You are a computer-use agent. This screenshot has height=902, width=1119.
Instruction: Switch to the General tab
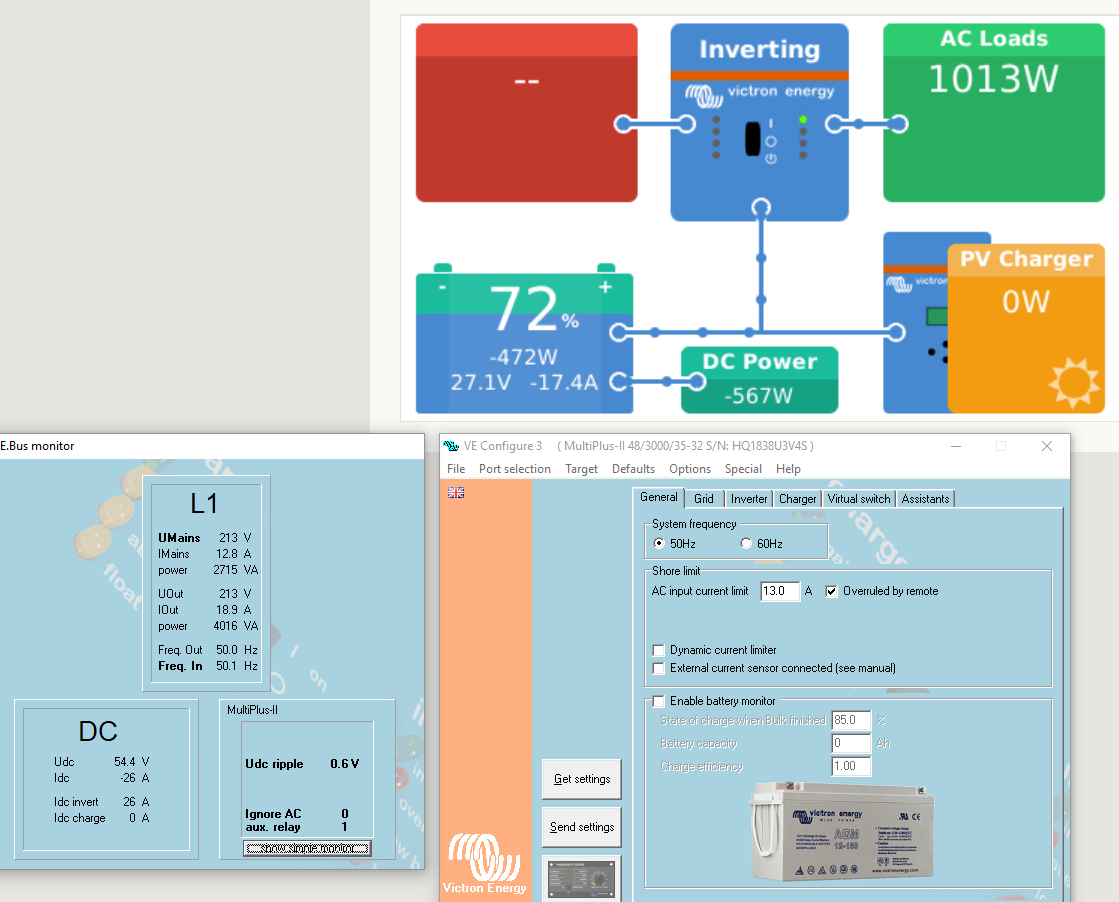(x=659, y=497)
